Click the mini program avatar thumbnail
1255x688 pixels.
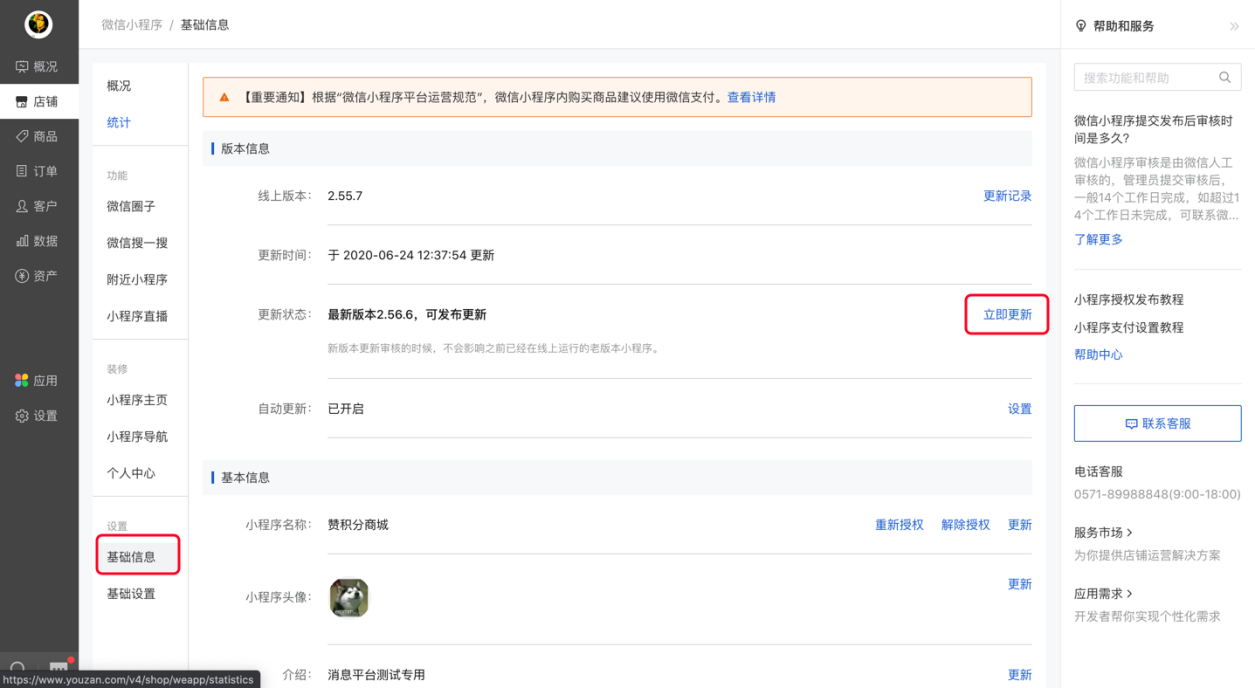pyautogui.click(x=349, y=598)
